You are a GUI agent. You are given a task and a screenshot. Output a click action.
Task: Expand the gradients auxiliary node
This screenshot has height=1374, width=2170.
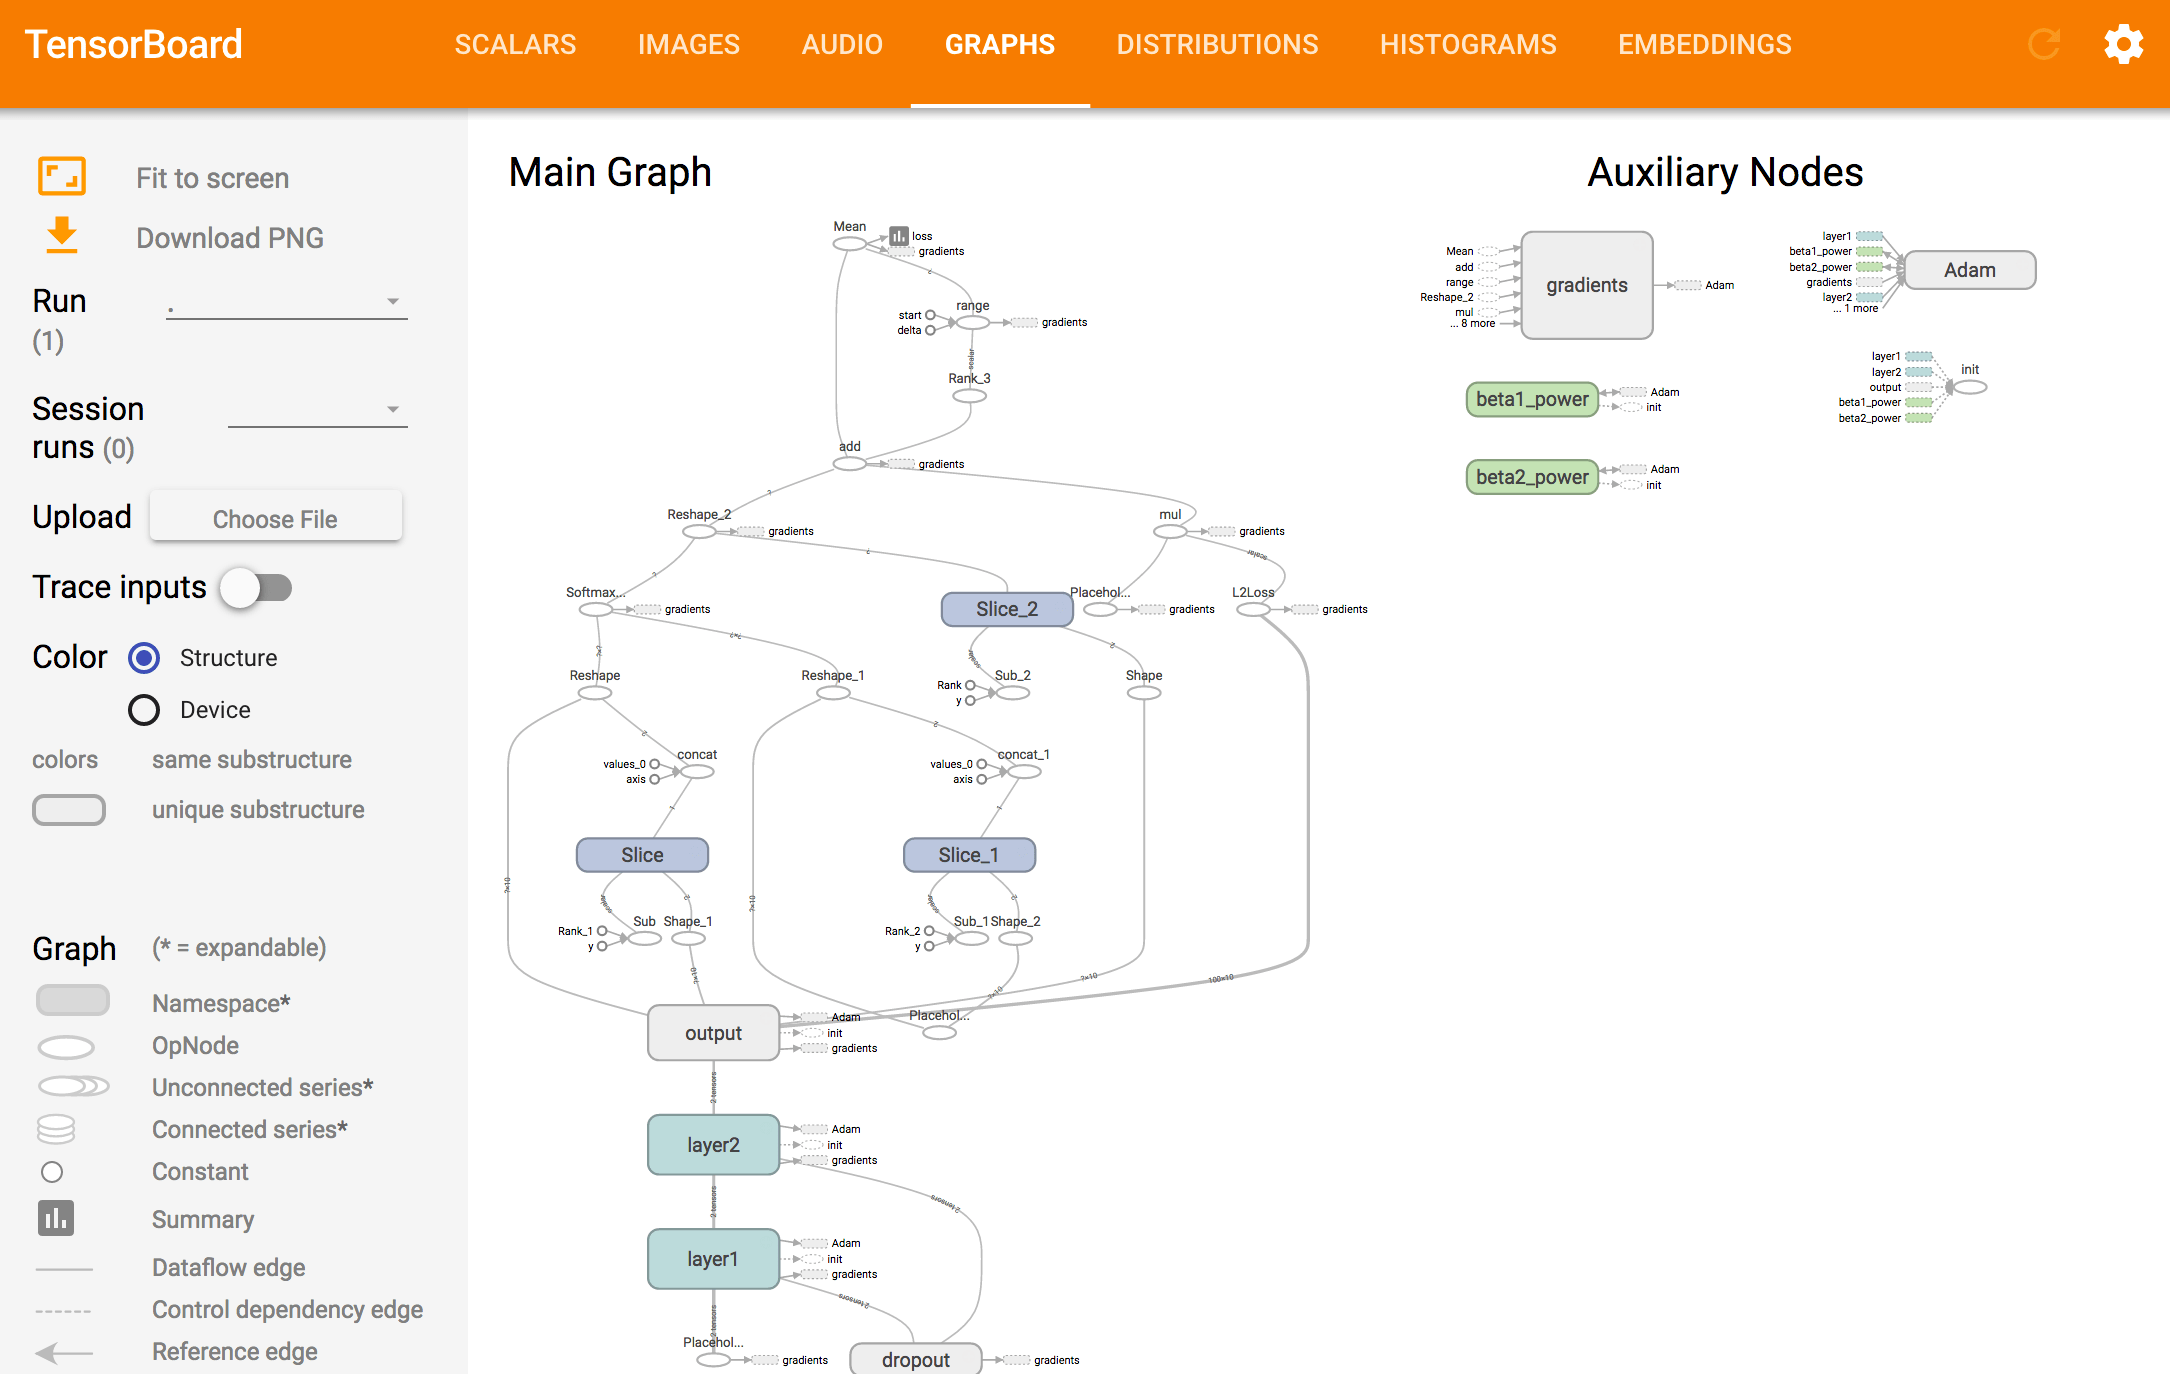click(1586, 285)
